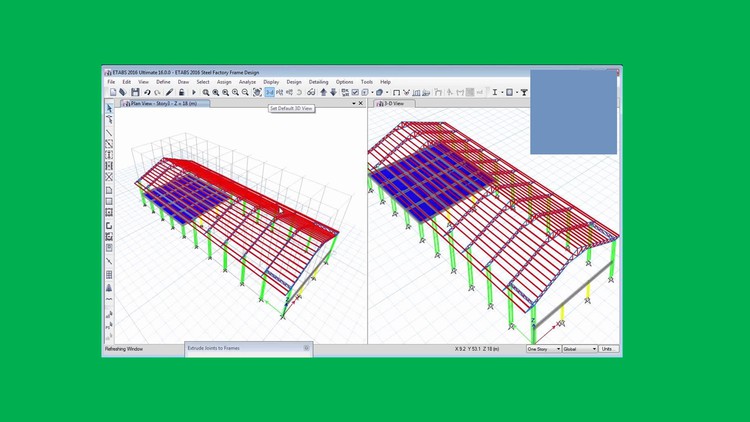Switch to the 3-D View tab

coord(394,103)
